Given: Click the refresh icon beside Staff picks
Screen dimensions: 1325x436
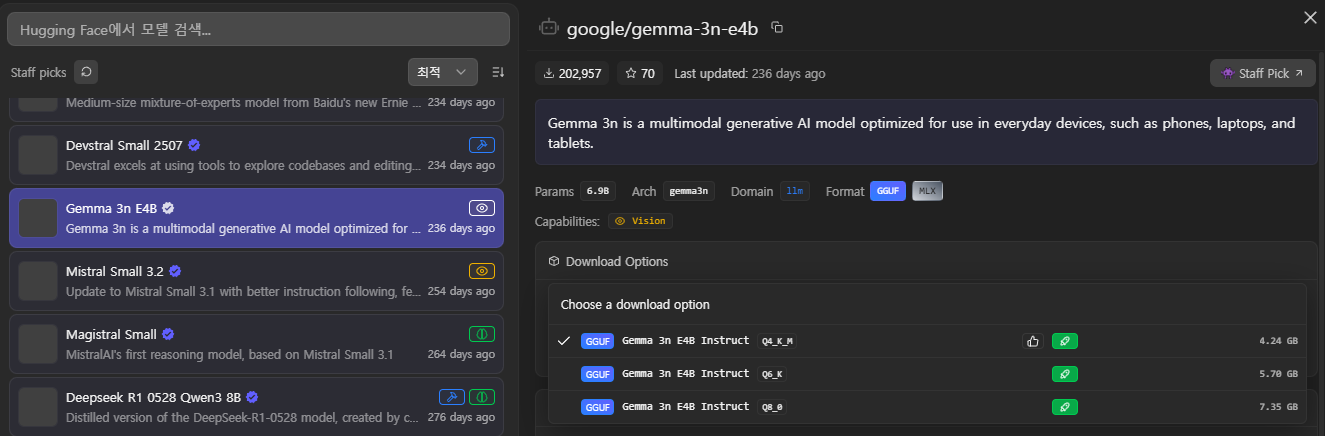Looking at the screenshot, I should click(86, 72).
